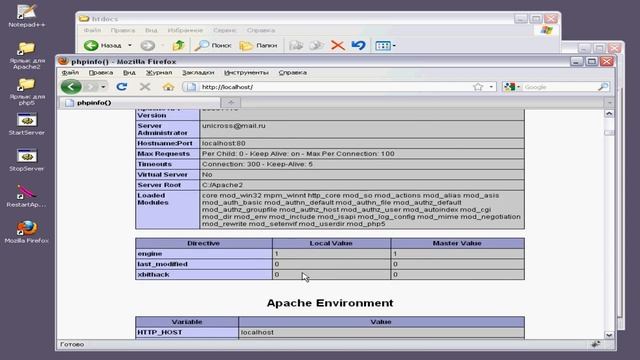This screenshot has width=640, height=360.
Task: Open Views dropdown arrow in htdocs toolbar
Action: point(394,46)
